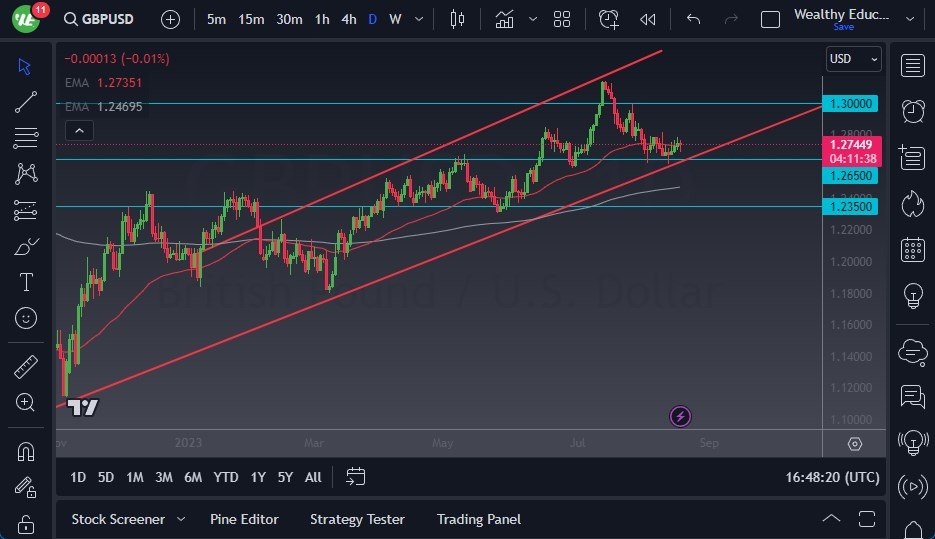Switch to the Pine Editor tab
The width and height of the screenshot is (935, 539).
244,519
